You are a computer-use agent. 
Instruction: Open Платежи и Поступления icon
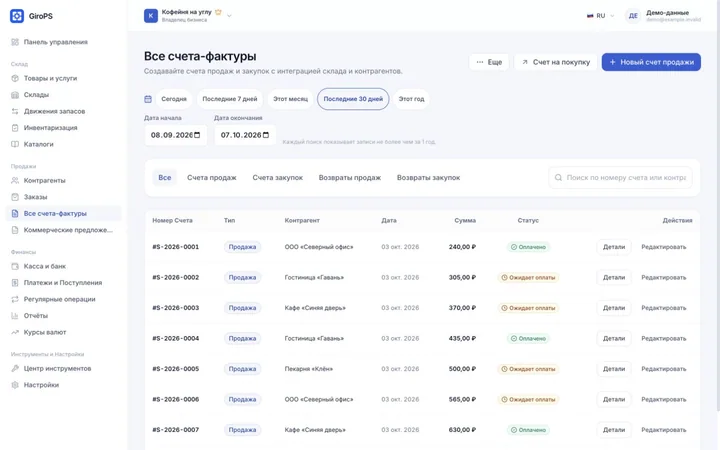tap(15, 283)
